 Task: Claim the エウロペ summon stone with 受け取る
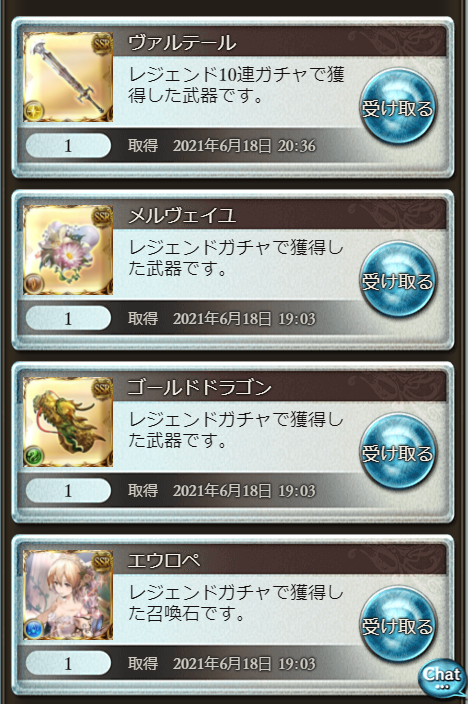[x=397, y=624]
